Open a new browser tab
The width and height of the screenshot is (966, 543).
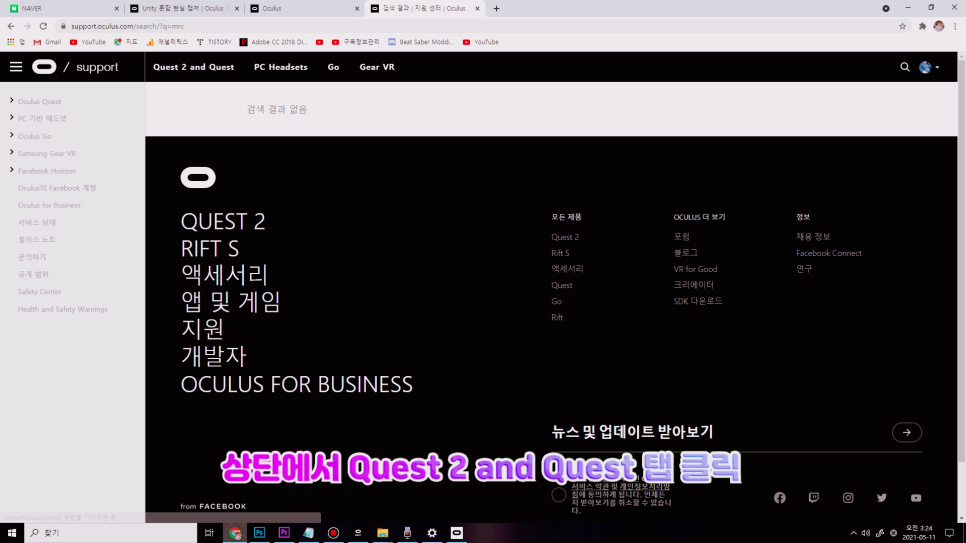coord(497,9)
